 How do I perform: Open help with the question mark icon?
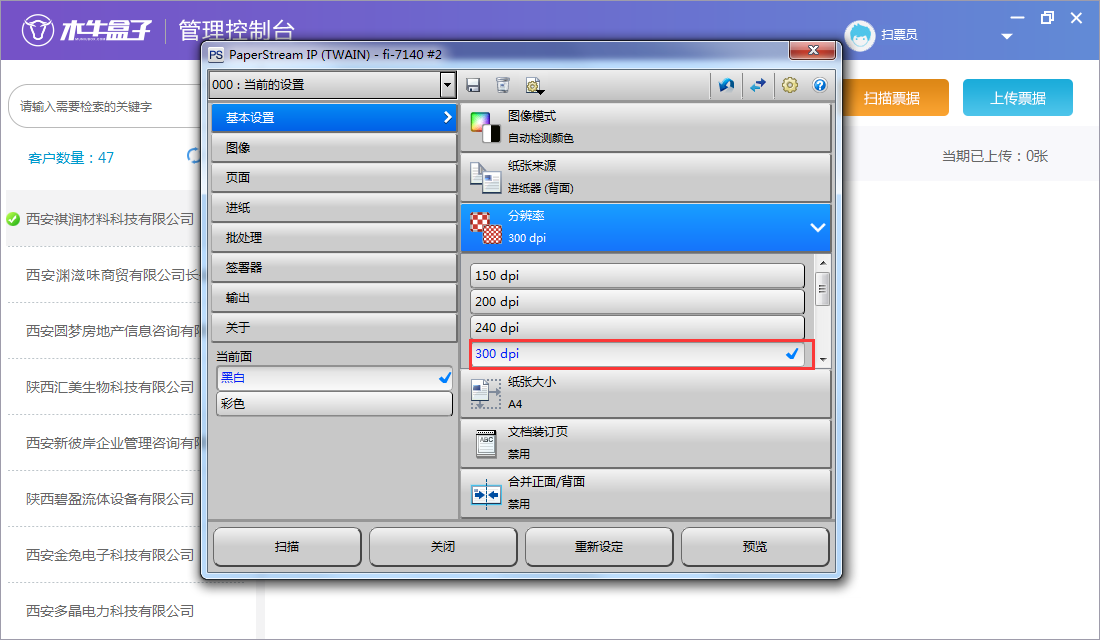819,85
